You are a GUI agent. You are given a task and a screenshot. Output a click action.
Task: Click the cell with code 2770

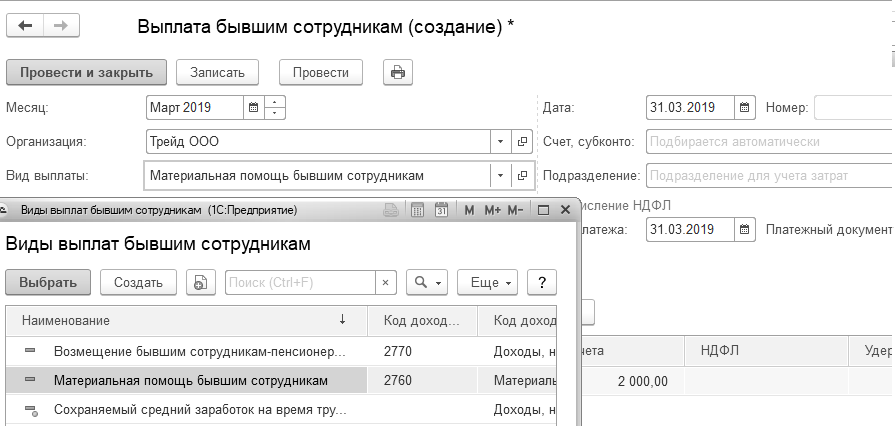click(x=423, y=351)
